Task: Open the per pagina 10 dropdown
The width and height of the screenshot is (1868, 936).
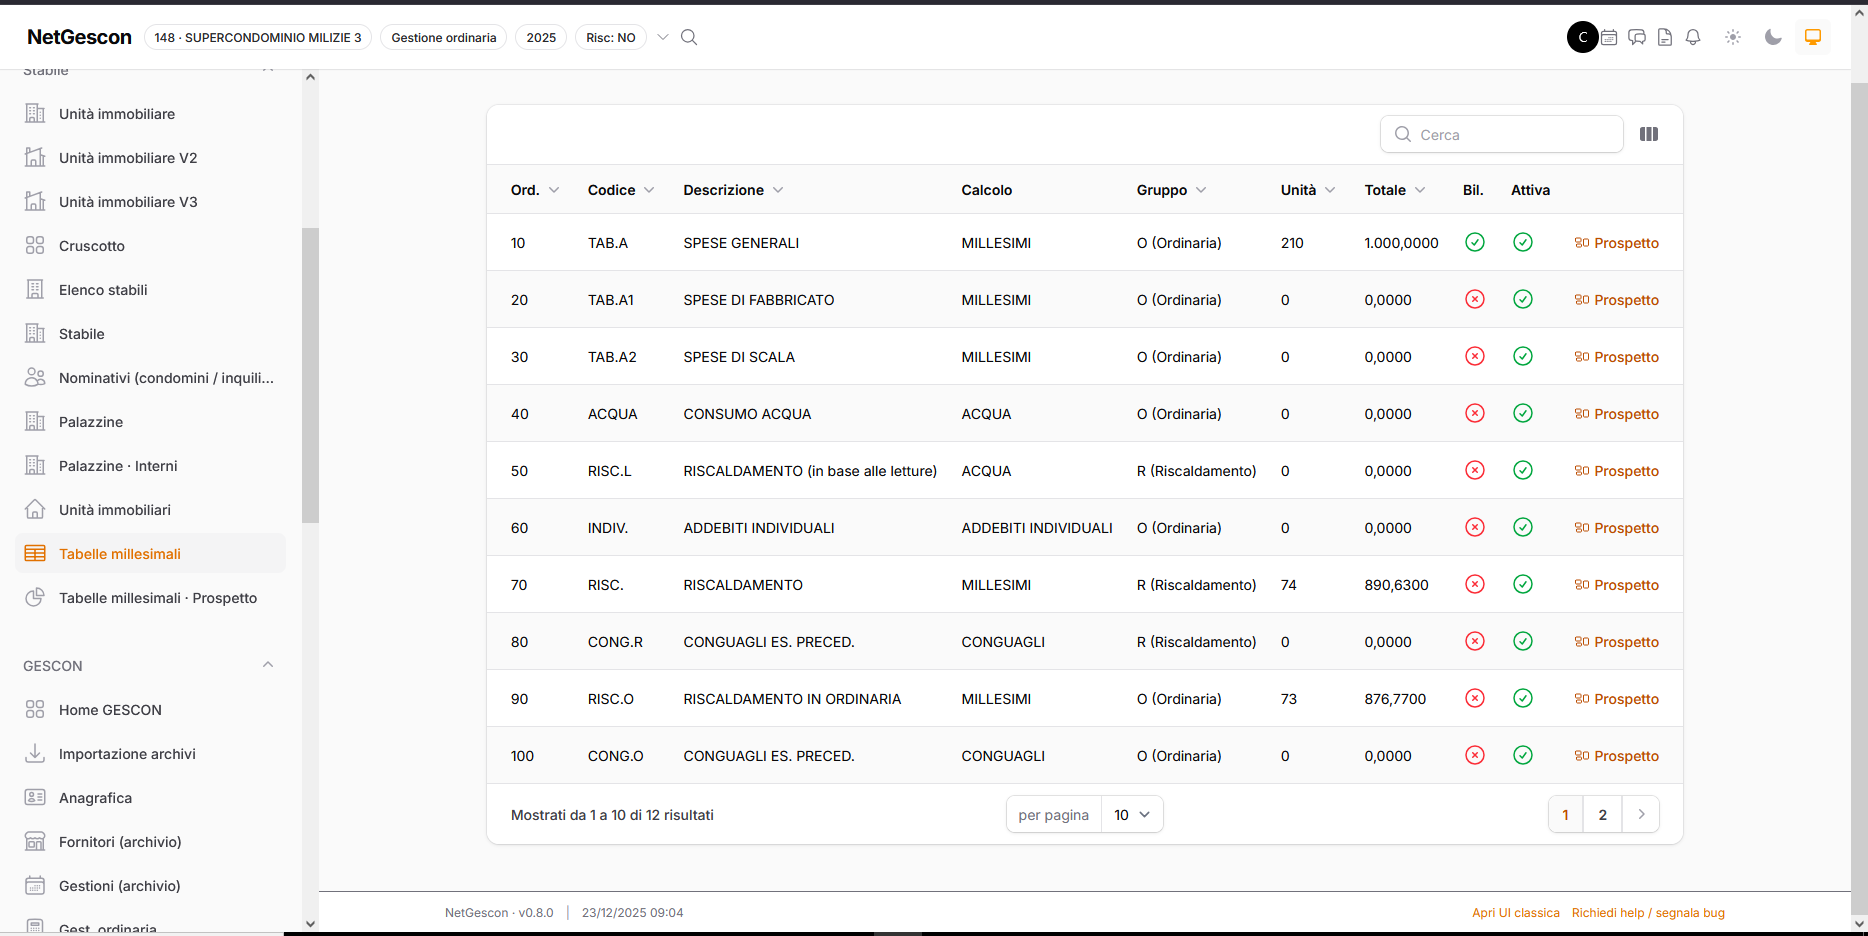Action: point(1132,814)
